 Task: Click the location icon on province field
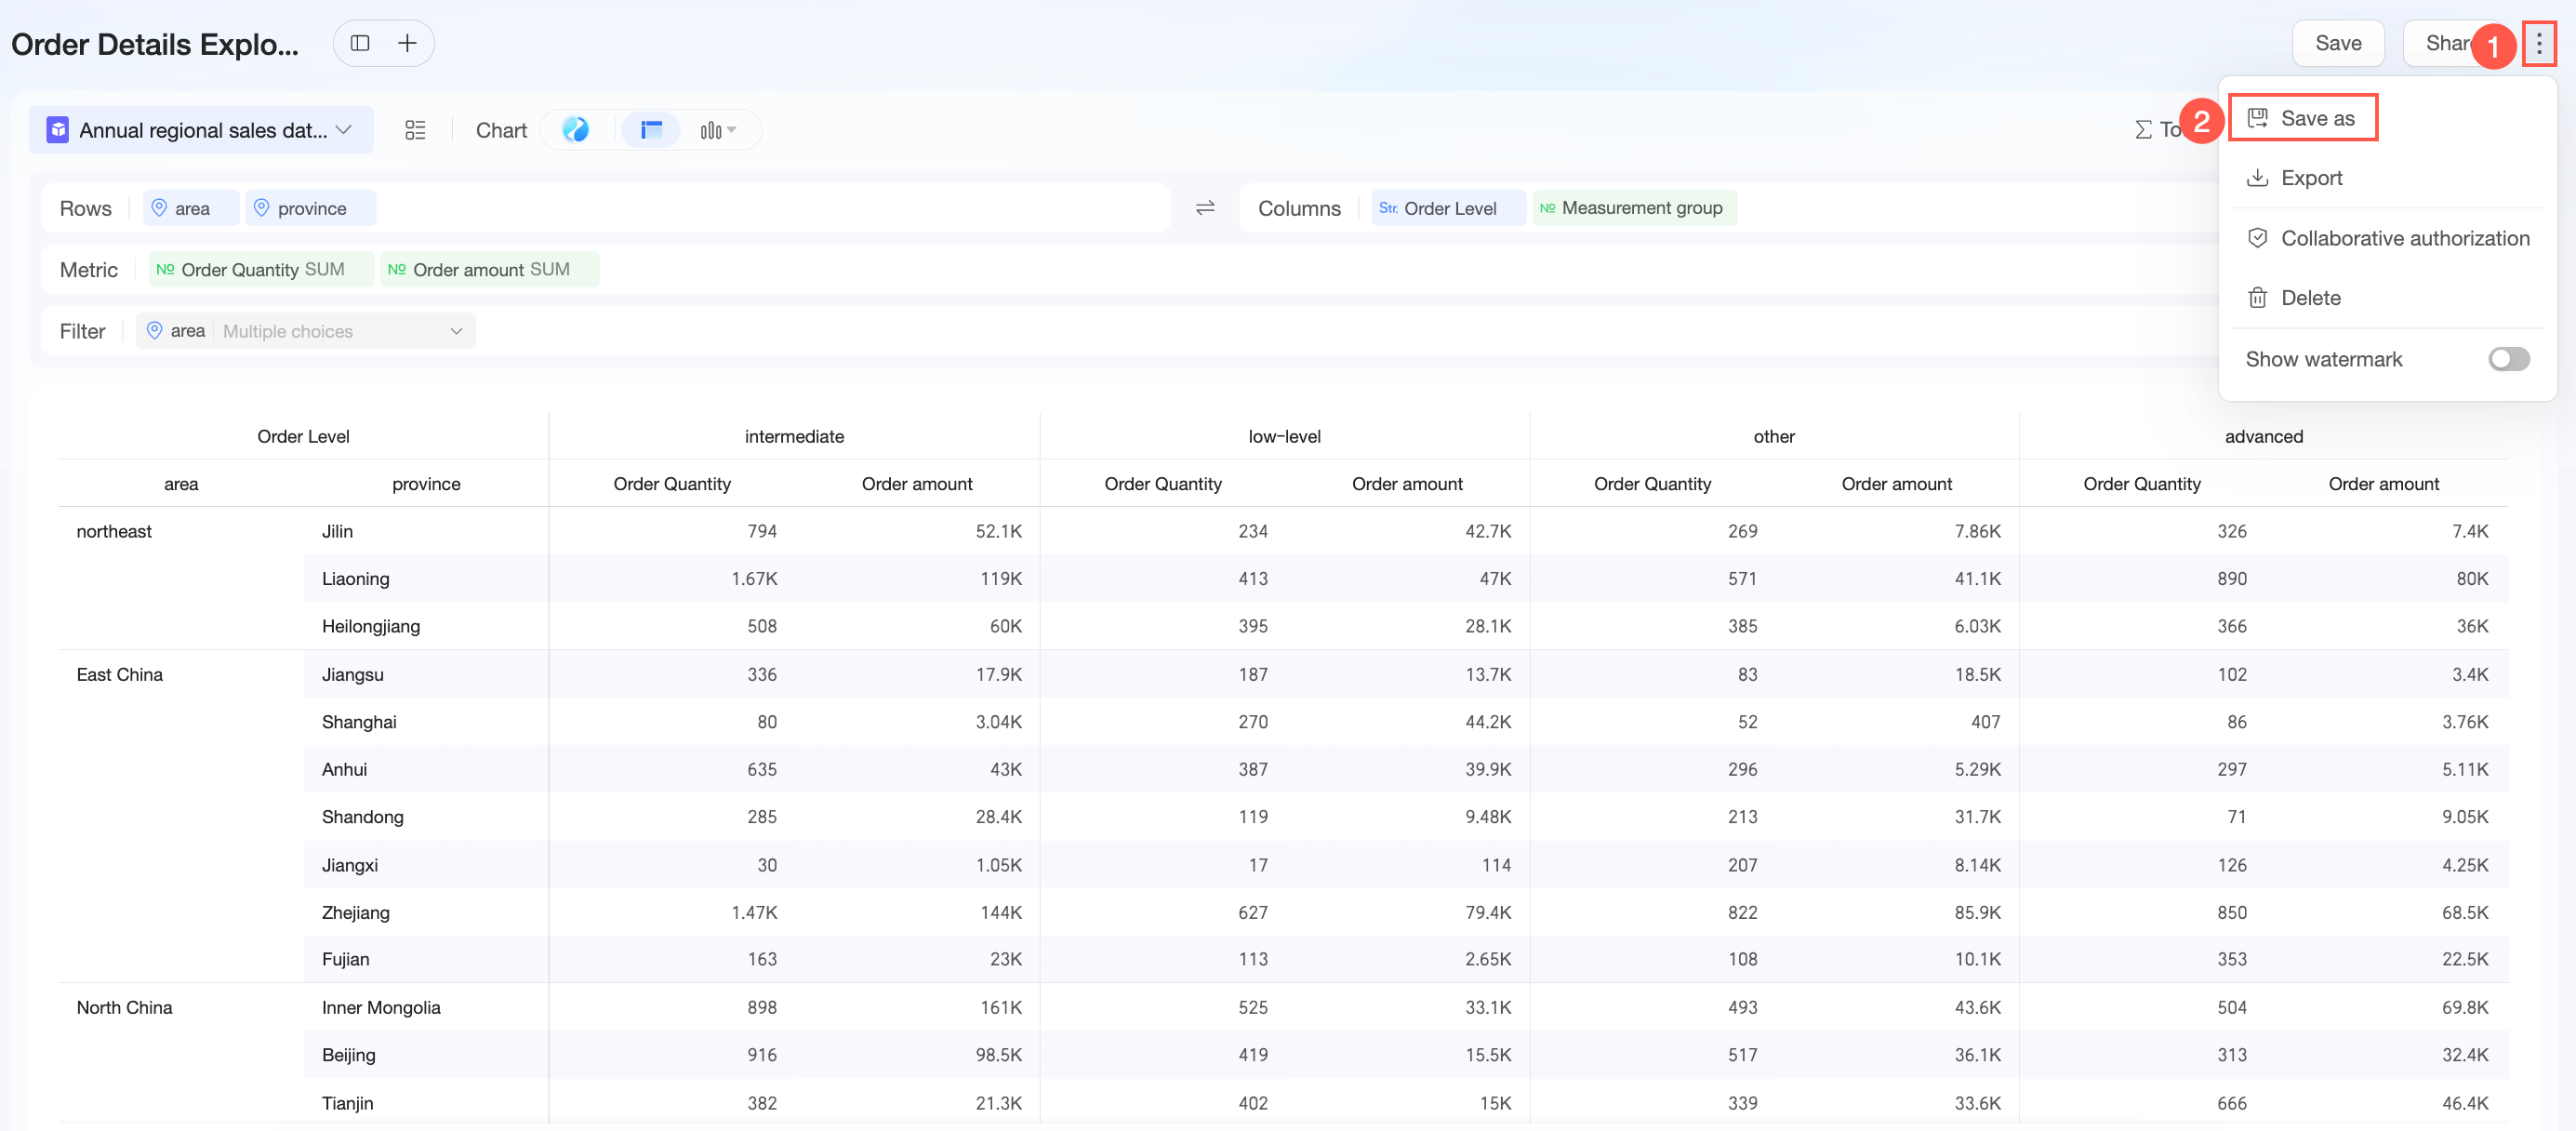(x=262, y=208)
